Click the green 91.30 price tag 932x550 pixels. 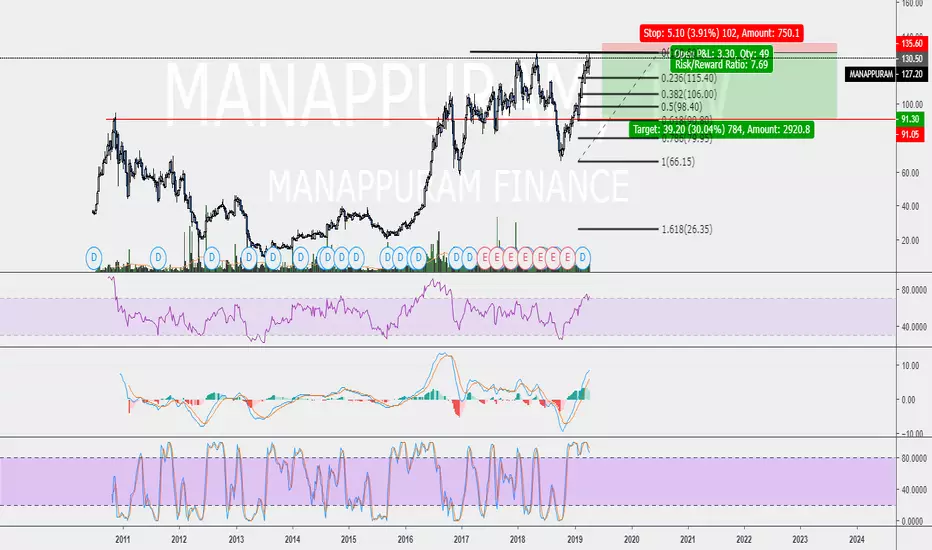tap(911, 120)
